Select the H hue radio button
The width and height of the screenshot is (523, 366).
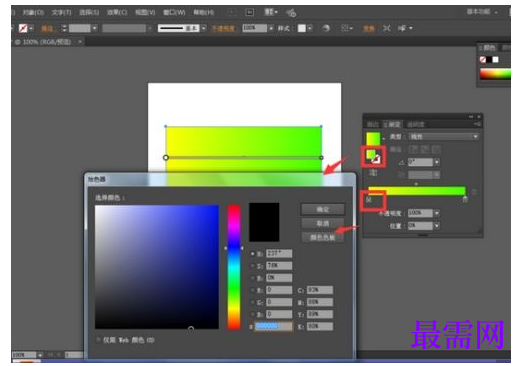point(252,254)
